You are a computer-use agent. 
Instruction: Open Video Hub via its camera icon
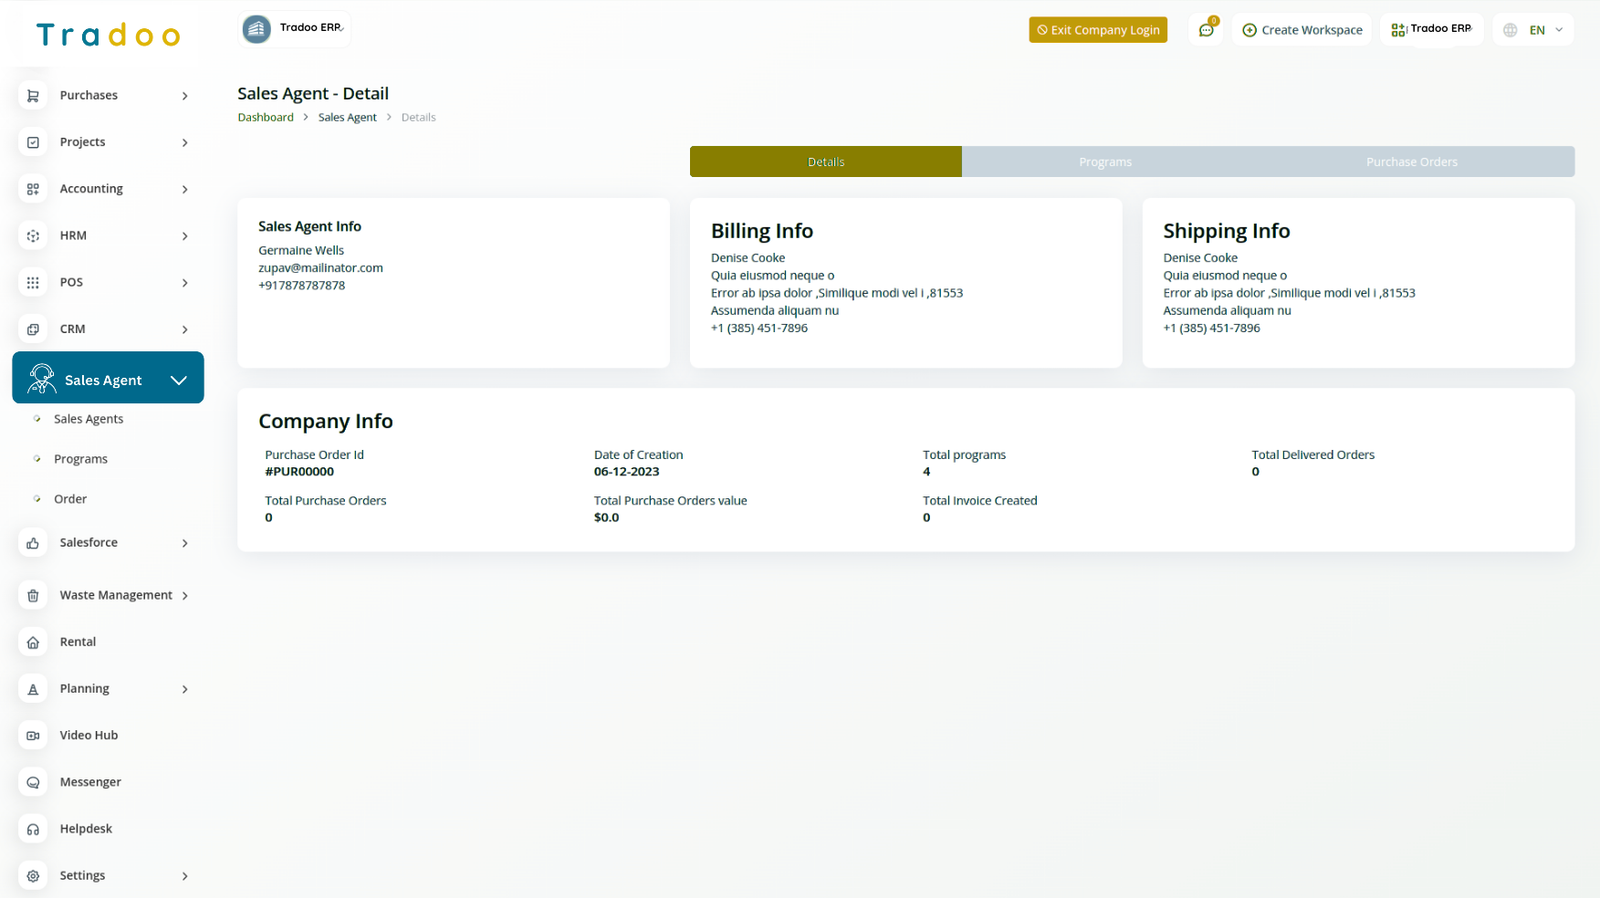[x=33, y=736]
